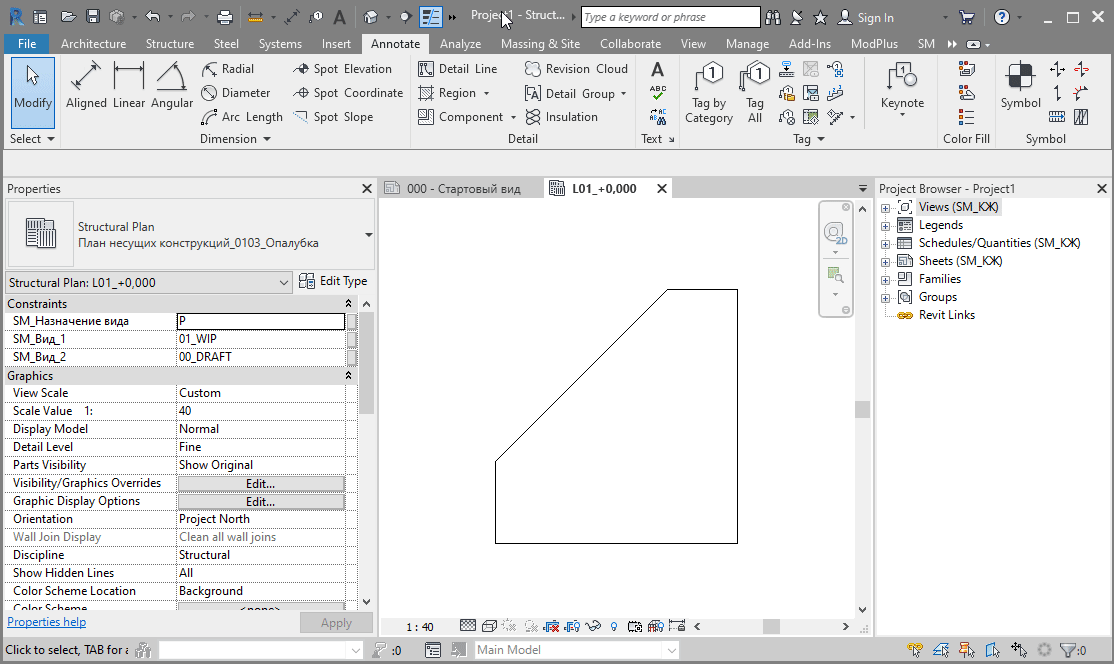Toggle Crop View in view control bar

pos(551,626)
